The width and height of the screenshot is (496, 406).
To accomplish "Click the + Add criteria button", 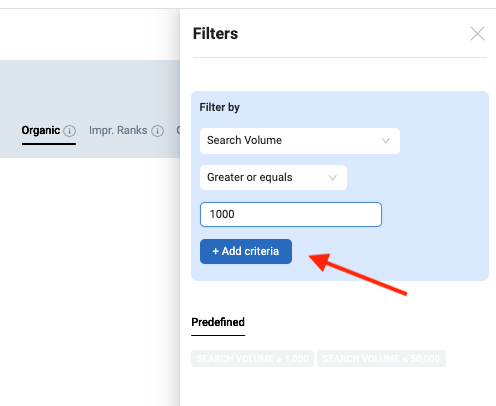I will tap(246, 251).
